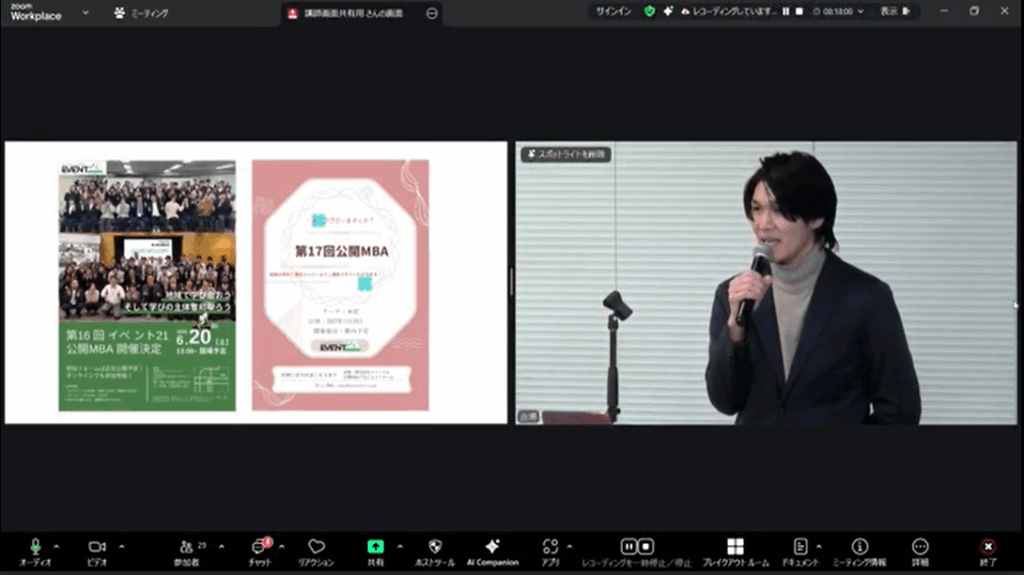Toggle the camera using the ビデオ button

tap(97, 547)
